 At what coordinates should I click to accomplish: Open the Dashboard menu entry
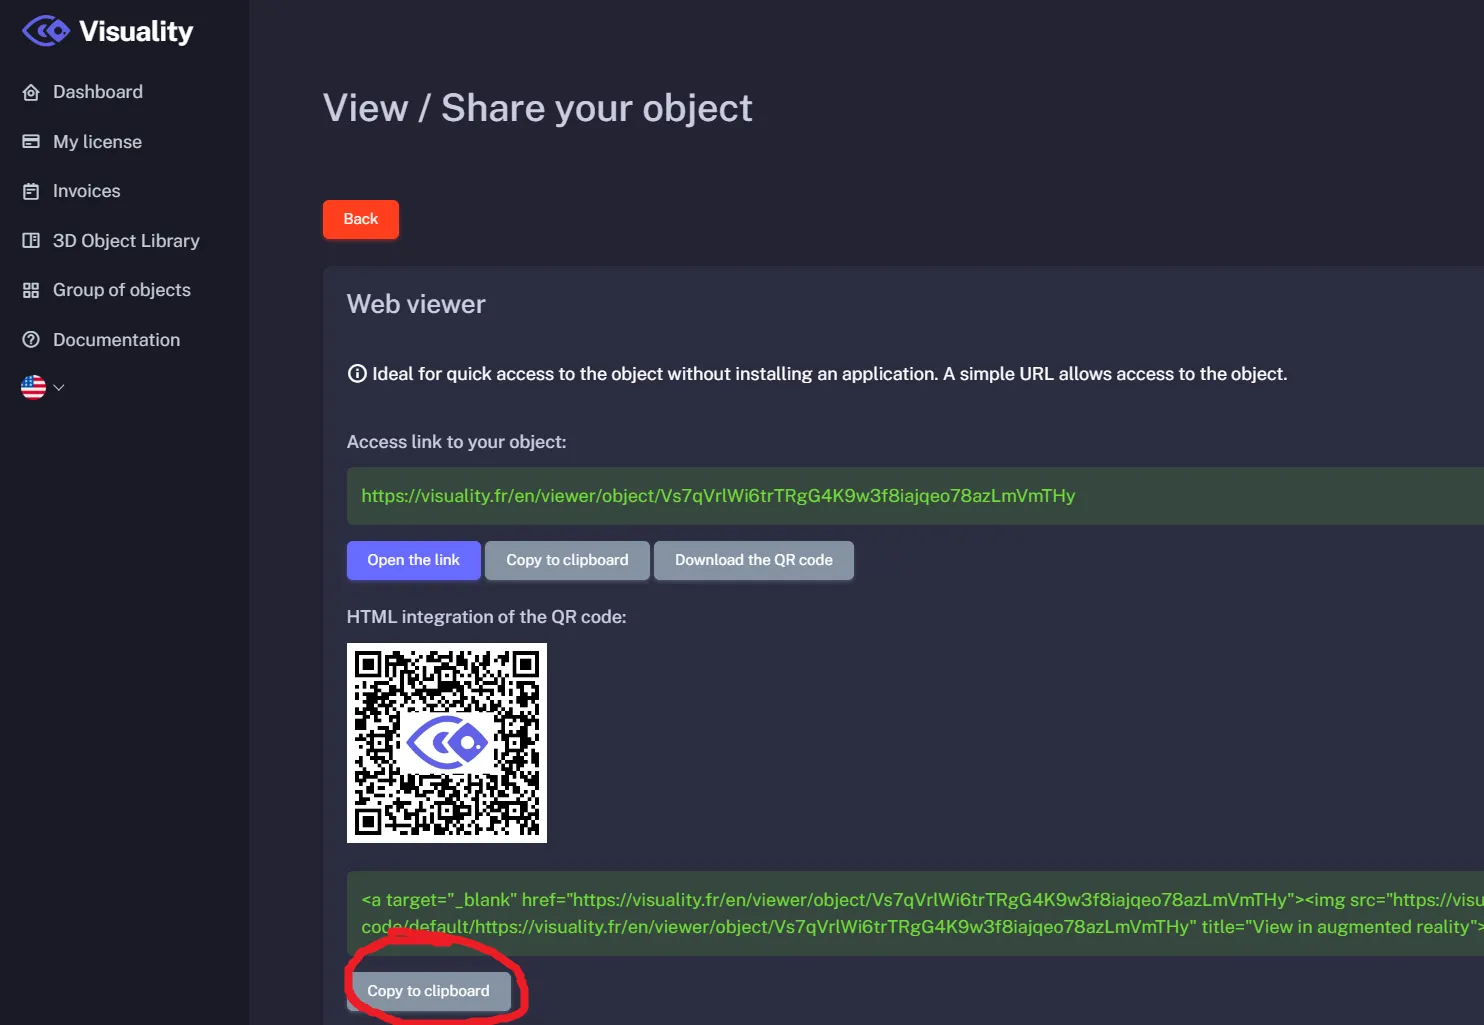(97, 91)
